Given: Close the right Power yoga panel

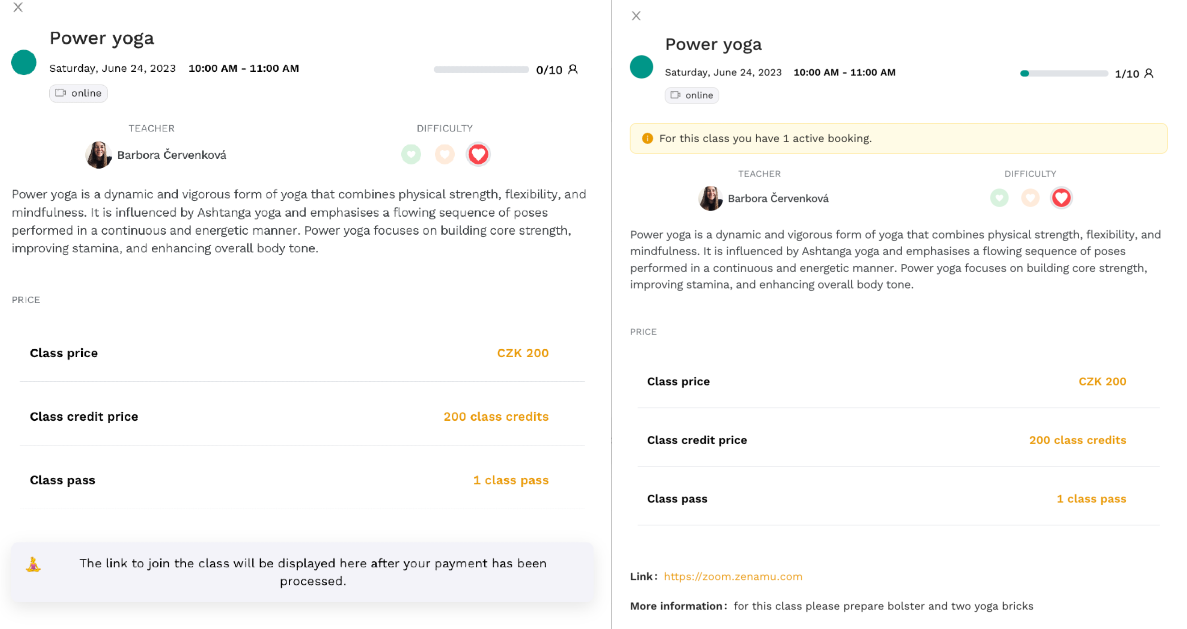Looking at the screenshot, I should 636,16.
